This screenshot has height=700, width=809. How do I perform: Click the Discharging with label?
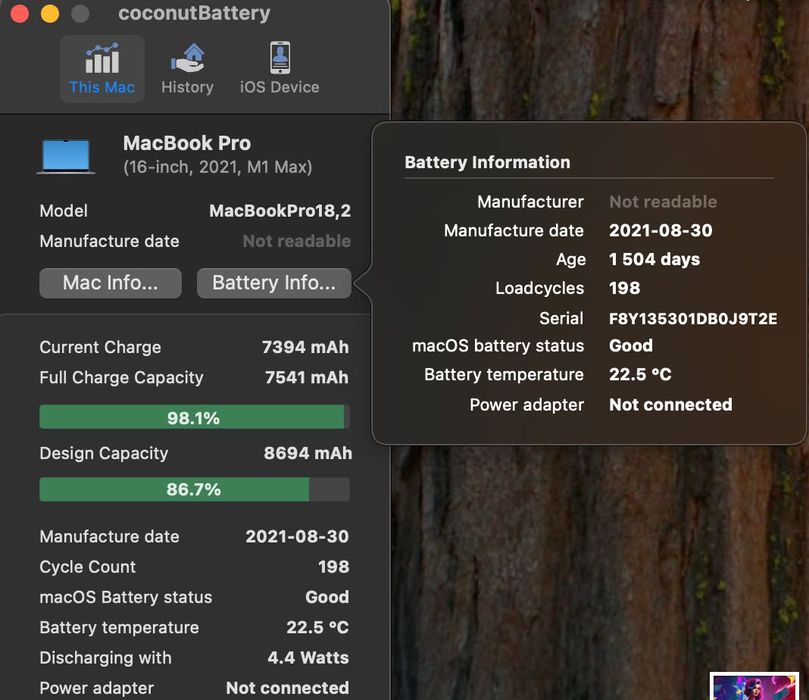click(105, 658)
